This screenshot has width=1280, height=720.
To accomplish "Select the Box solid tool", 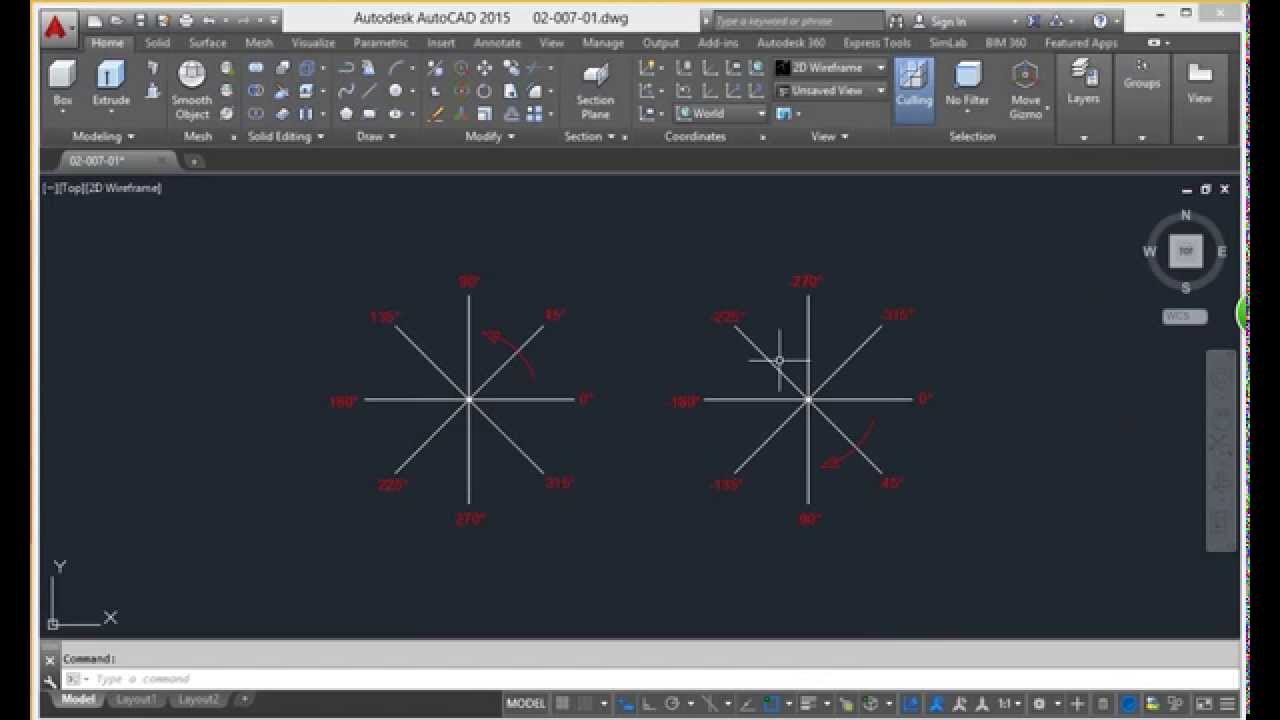I will (x=62, y=84).
